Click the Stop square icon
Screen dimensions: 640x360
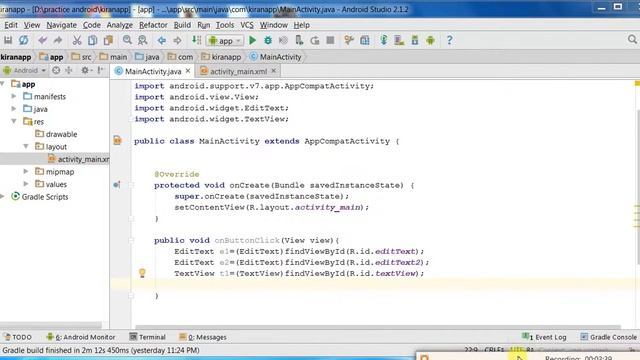point(330,40)
